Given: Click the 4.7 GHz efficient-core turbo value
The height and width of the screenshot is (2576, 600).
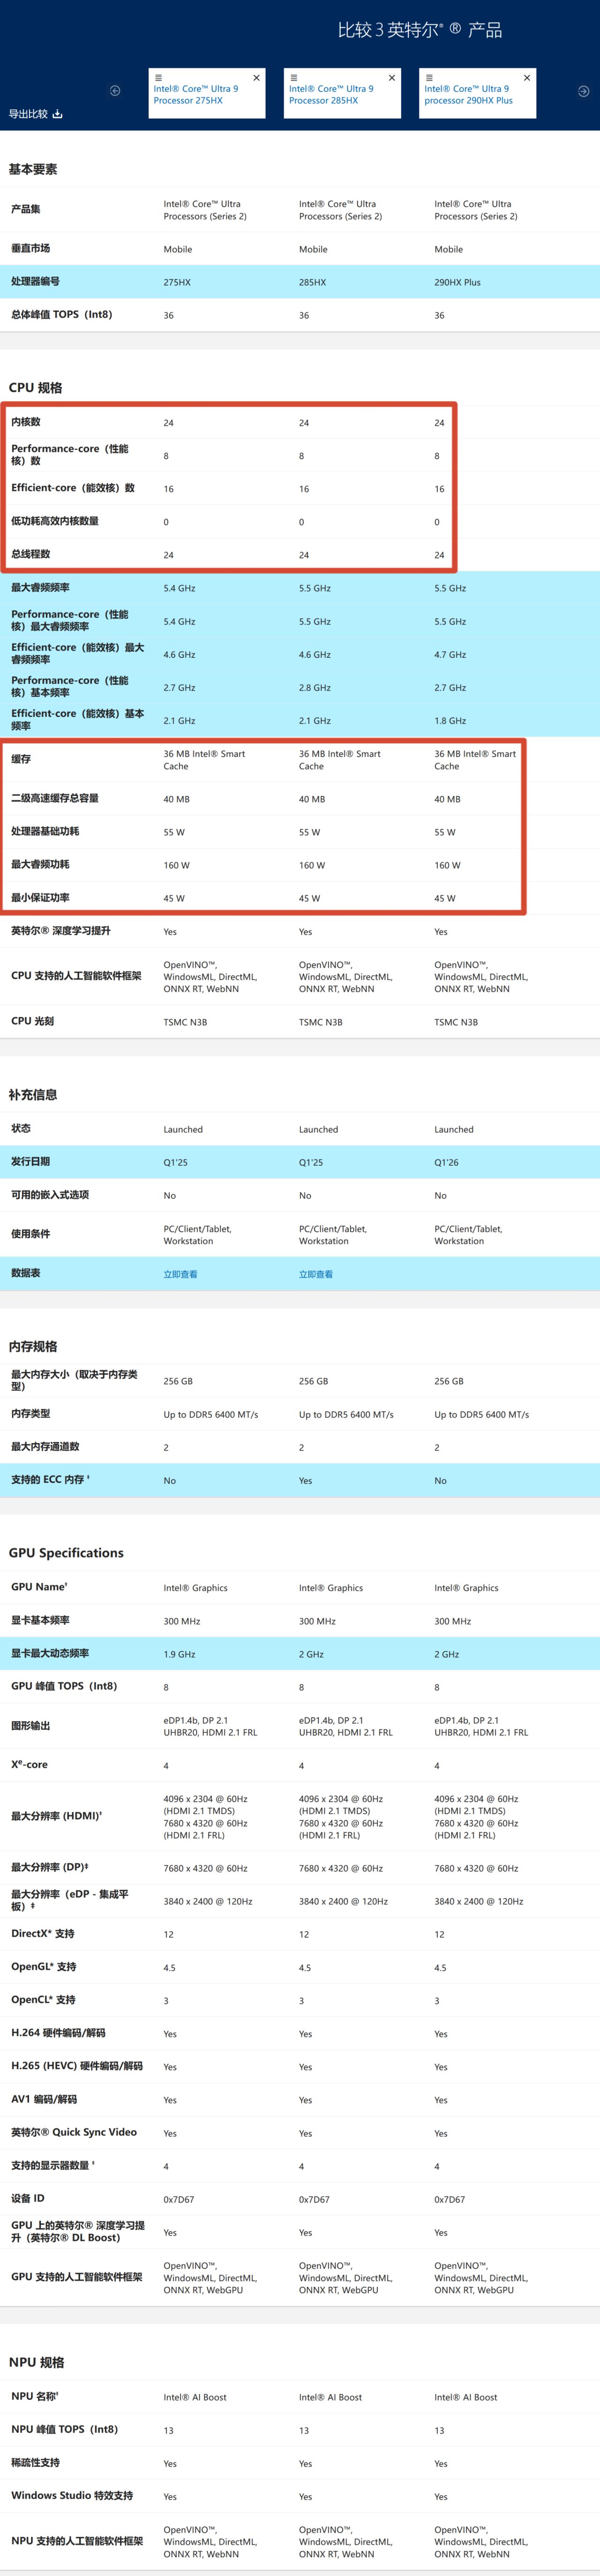Looking at the screenshot, I should (450, 655).
